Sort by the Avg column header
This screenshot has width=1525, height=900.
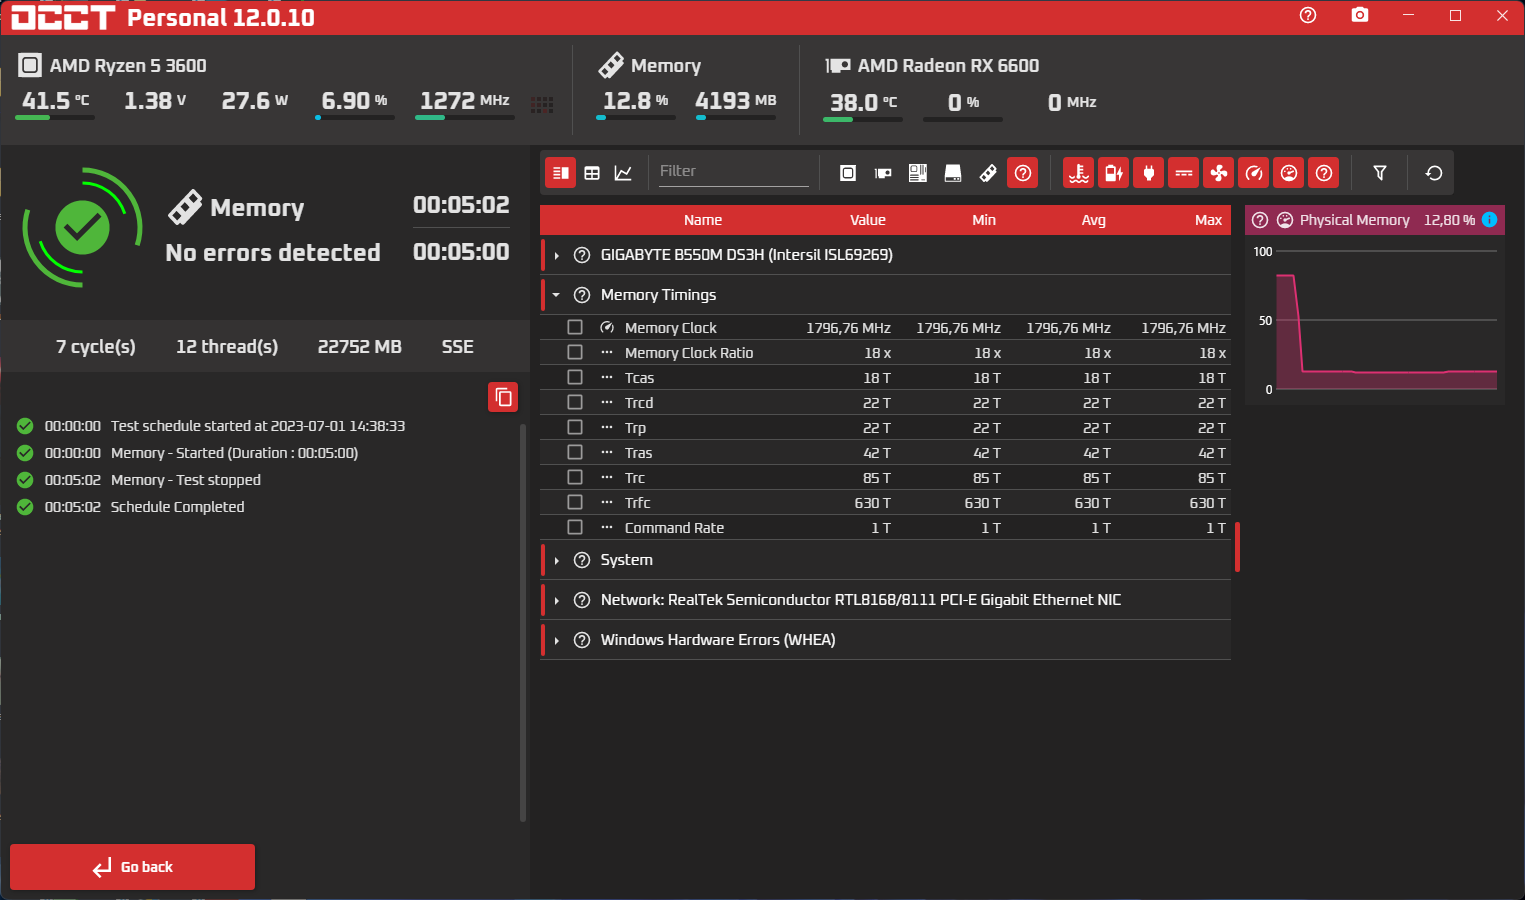tap(1094, 220)
